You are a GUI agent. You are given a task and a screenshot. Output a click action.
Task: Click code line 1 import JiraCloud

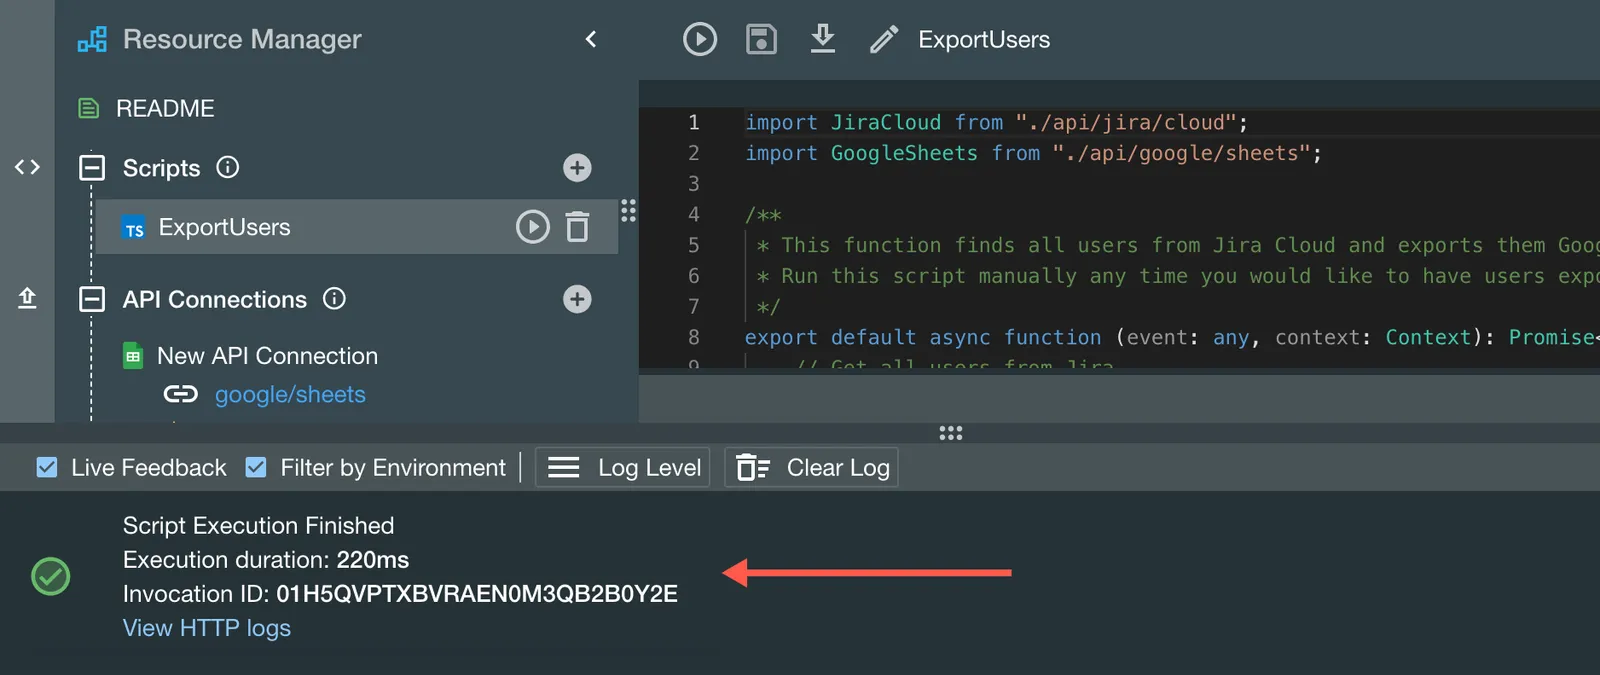click(x=996, y=122)
